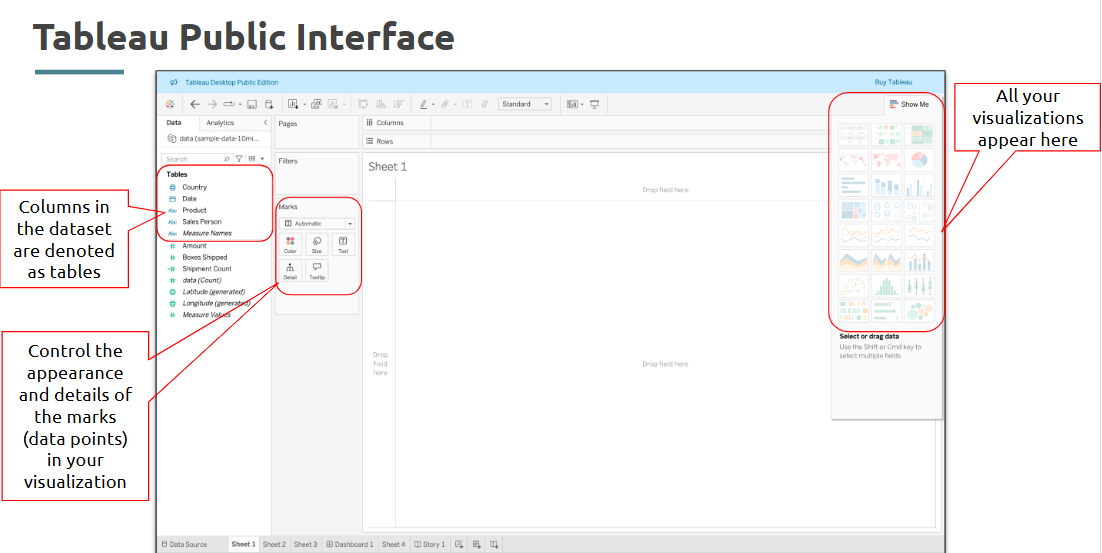This screenshot has height=553, width=1102.
Task: Select the scatter plot in Show Me
Action: click(853, 285)
